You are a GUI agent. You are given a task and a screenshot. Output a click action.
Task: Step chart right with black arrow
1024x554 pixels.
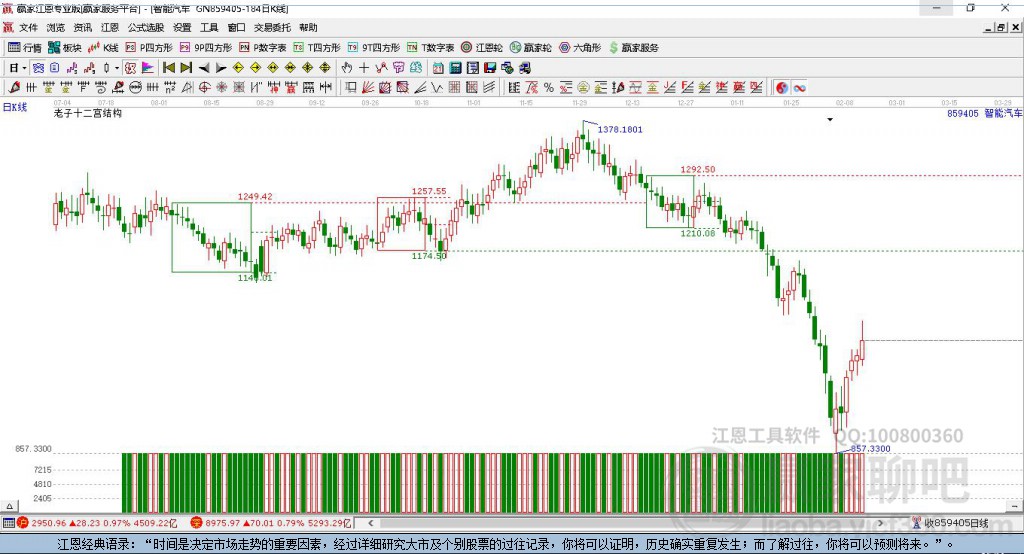click(221, 68)
